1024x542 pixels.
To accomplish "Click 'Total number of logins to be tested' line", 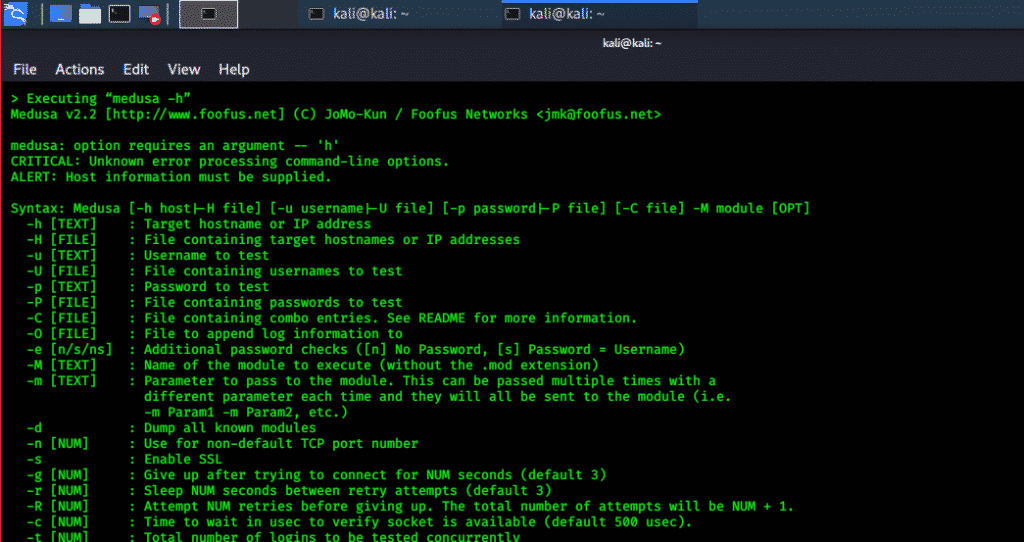I will tap(332, 536).
